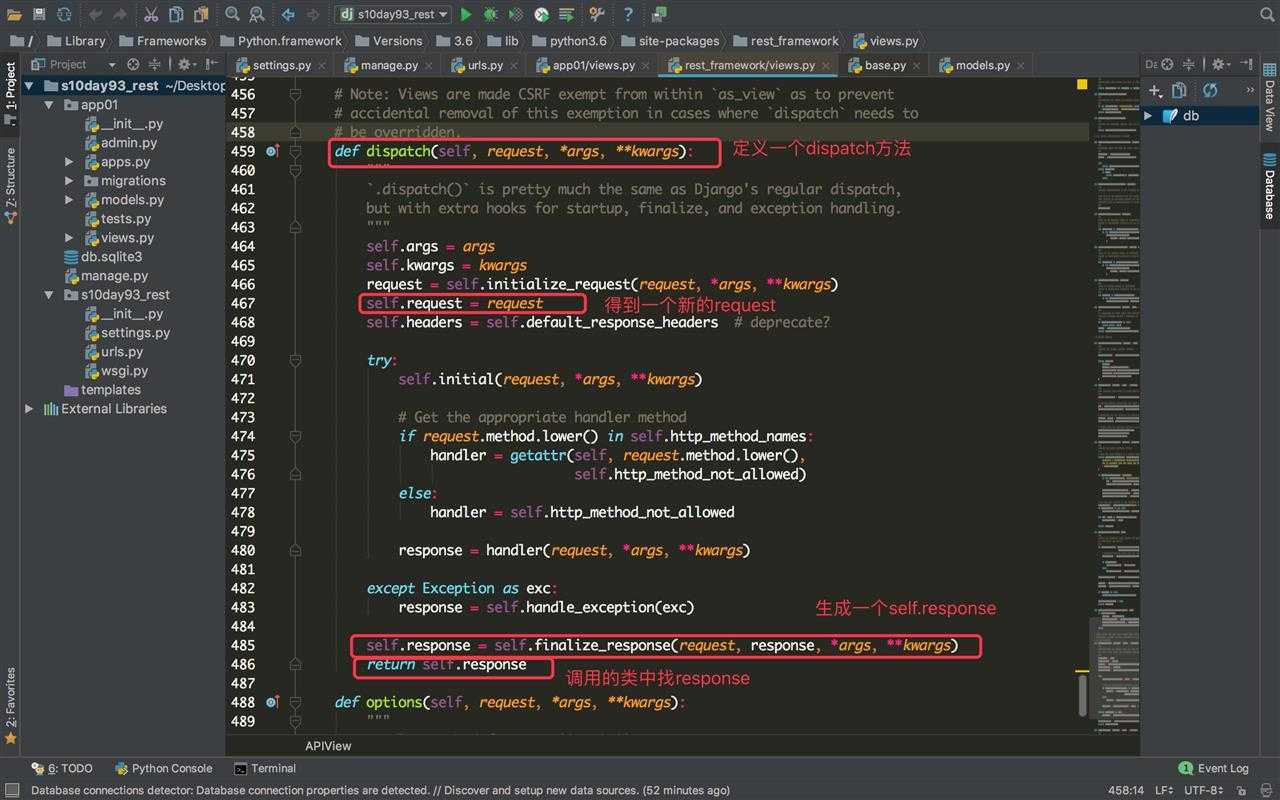Expand External Libraries node
The image size is (1280, 800).
pos(29,409)
